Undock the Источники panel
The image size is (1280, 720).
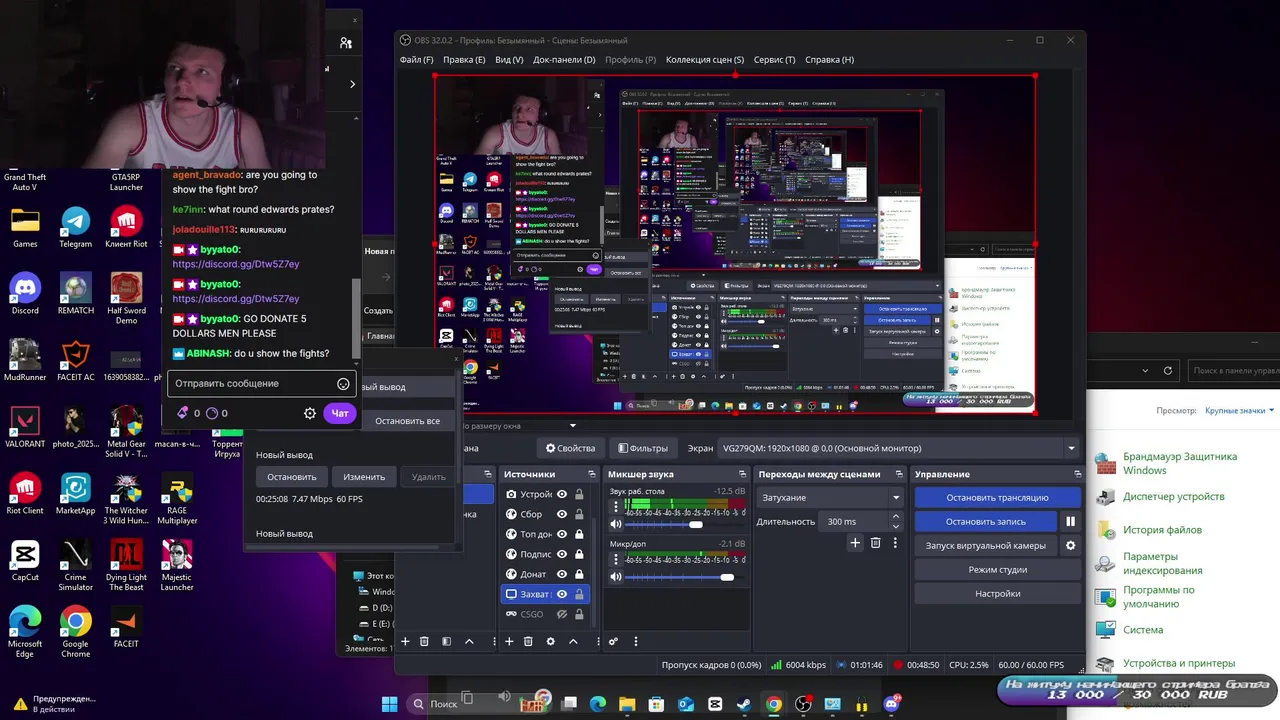click(592, 474)
